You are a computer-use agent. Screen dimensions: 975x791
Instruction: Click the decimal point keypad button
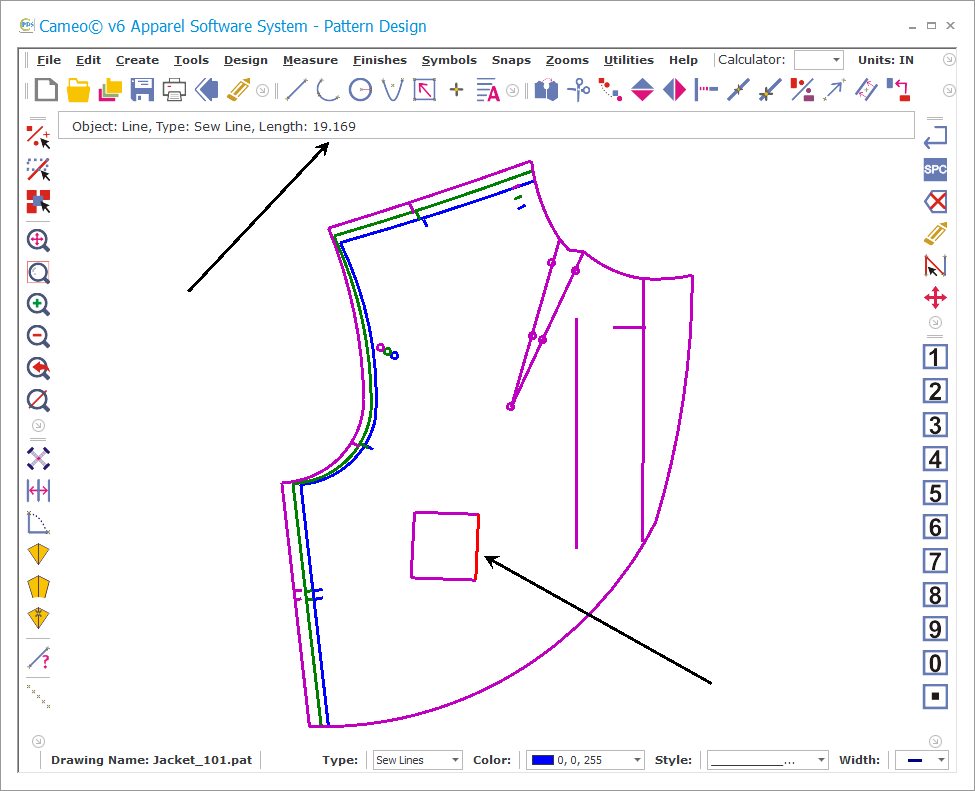click(x=935, y=696)
